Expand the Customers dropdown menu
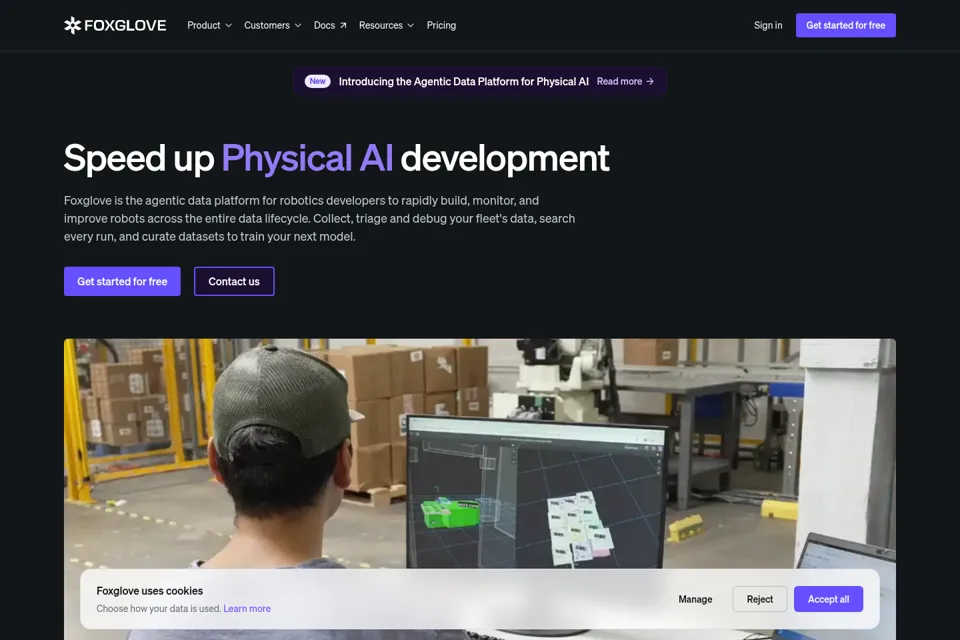Image resolution: width=960 pixels, height=640 pixels. [272, 25]
